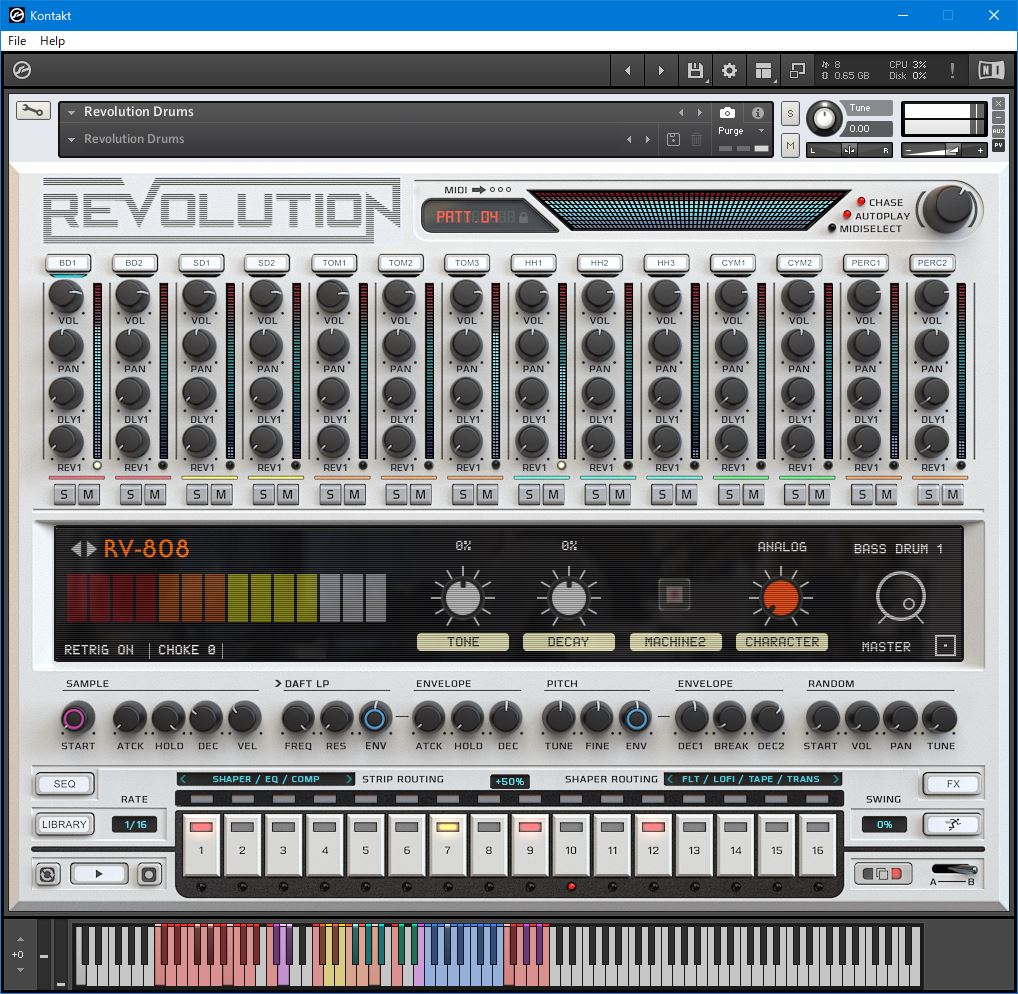Close the instrument with X in header

click(x=999, y=104)
